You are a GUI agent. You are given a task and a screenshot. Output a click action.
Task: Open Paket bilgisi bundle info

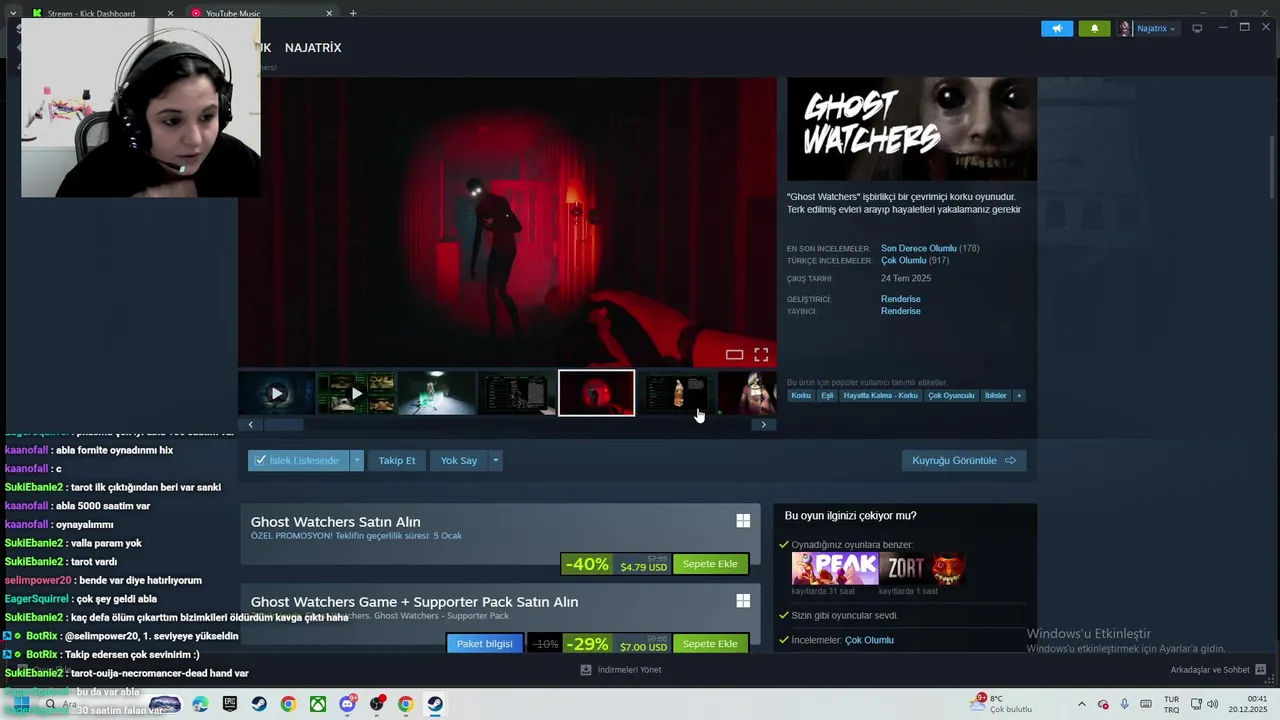484,644
